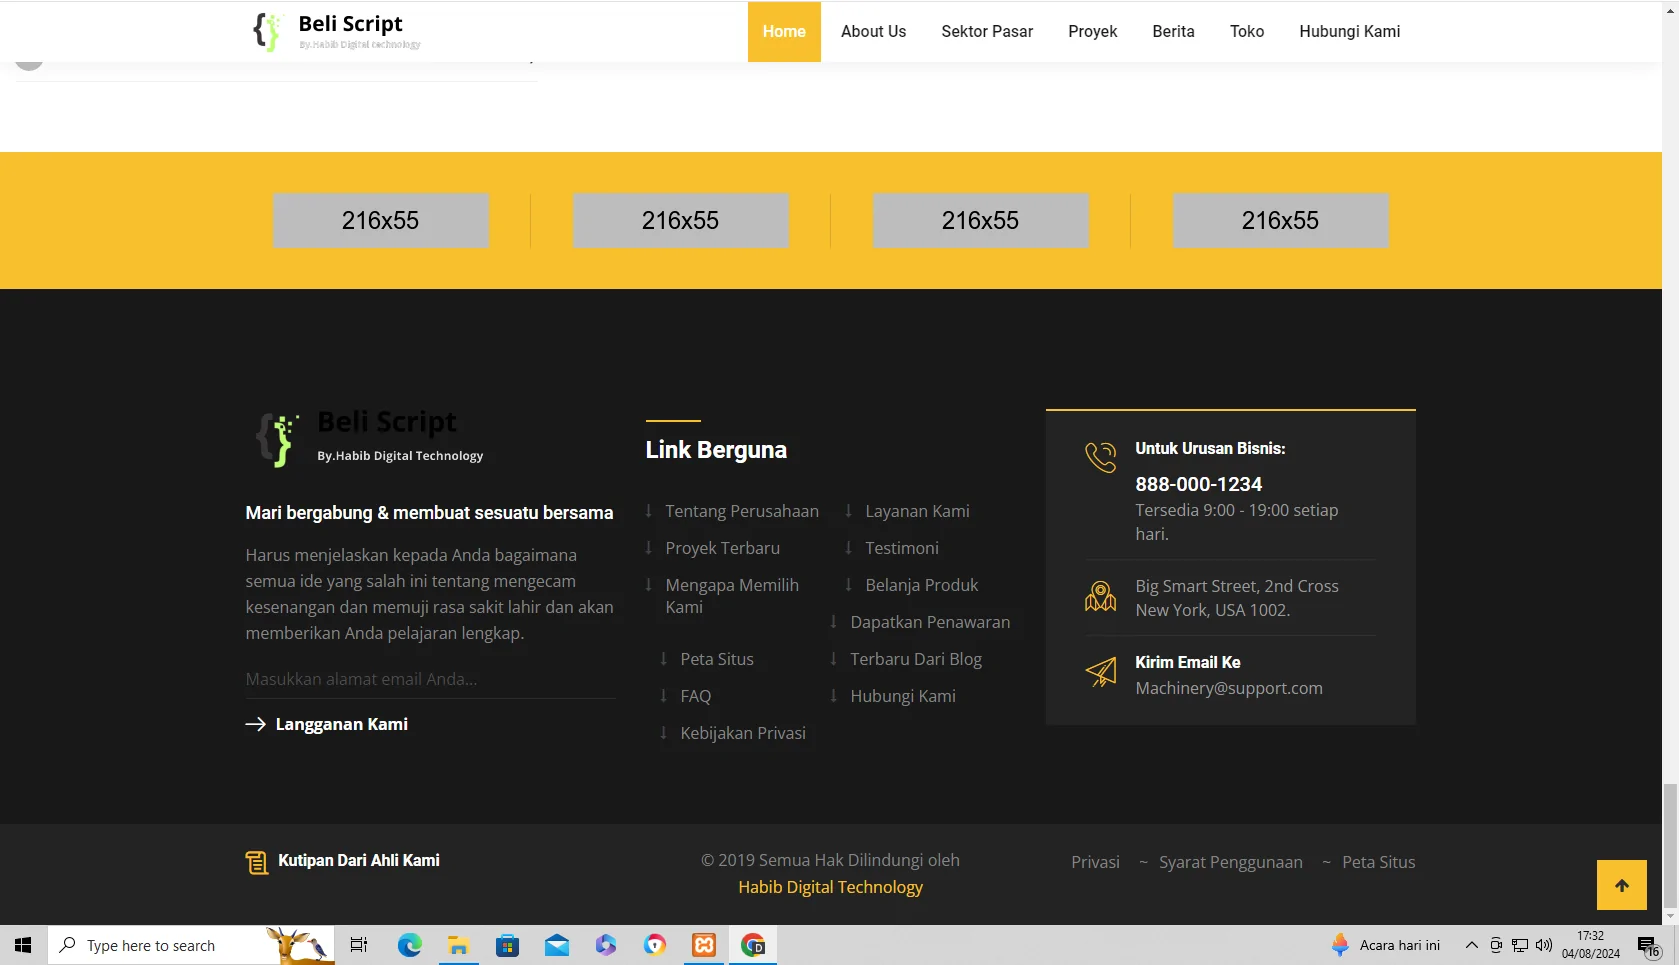1679x965 pixels.
Task: Open the Mail app from the taskbar
Action: click(556, 944)
